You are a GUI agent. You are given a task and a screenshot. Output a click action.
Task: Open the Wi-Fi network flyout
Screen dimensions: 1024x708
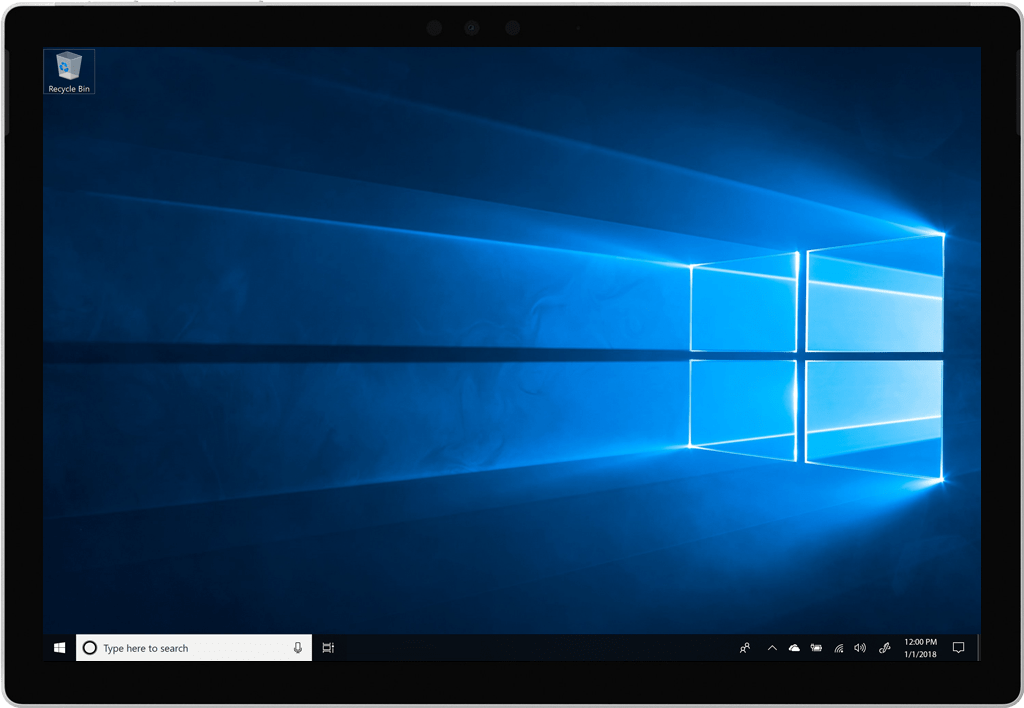839,647
